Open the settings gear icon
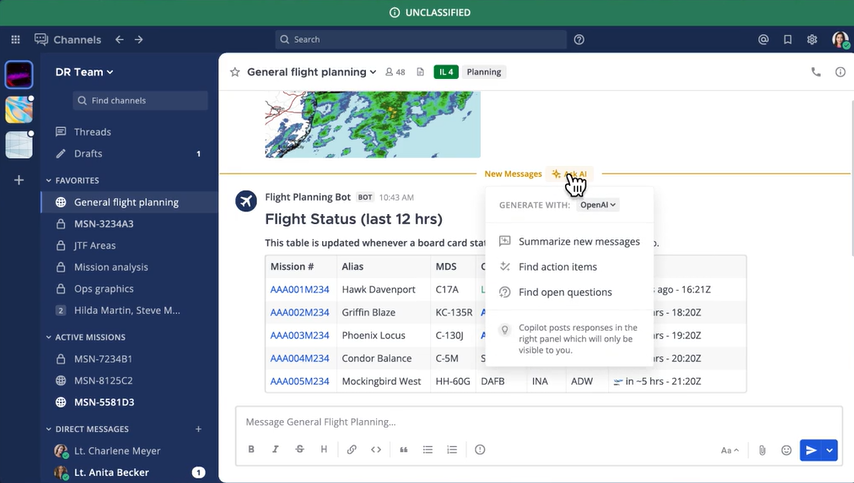 [812, 40]
